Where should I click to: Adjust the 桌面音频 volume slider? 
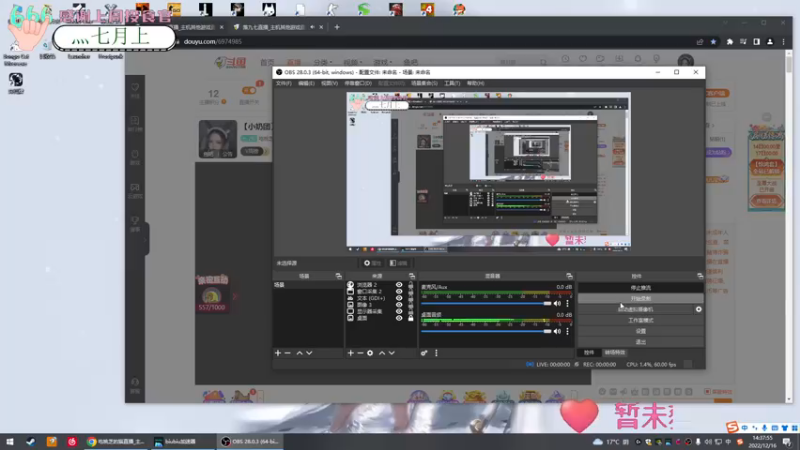point(486,331)
